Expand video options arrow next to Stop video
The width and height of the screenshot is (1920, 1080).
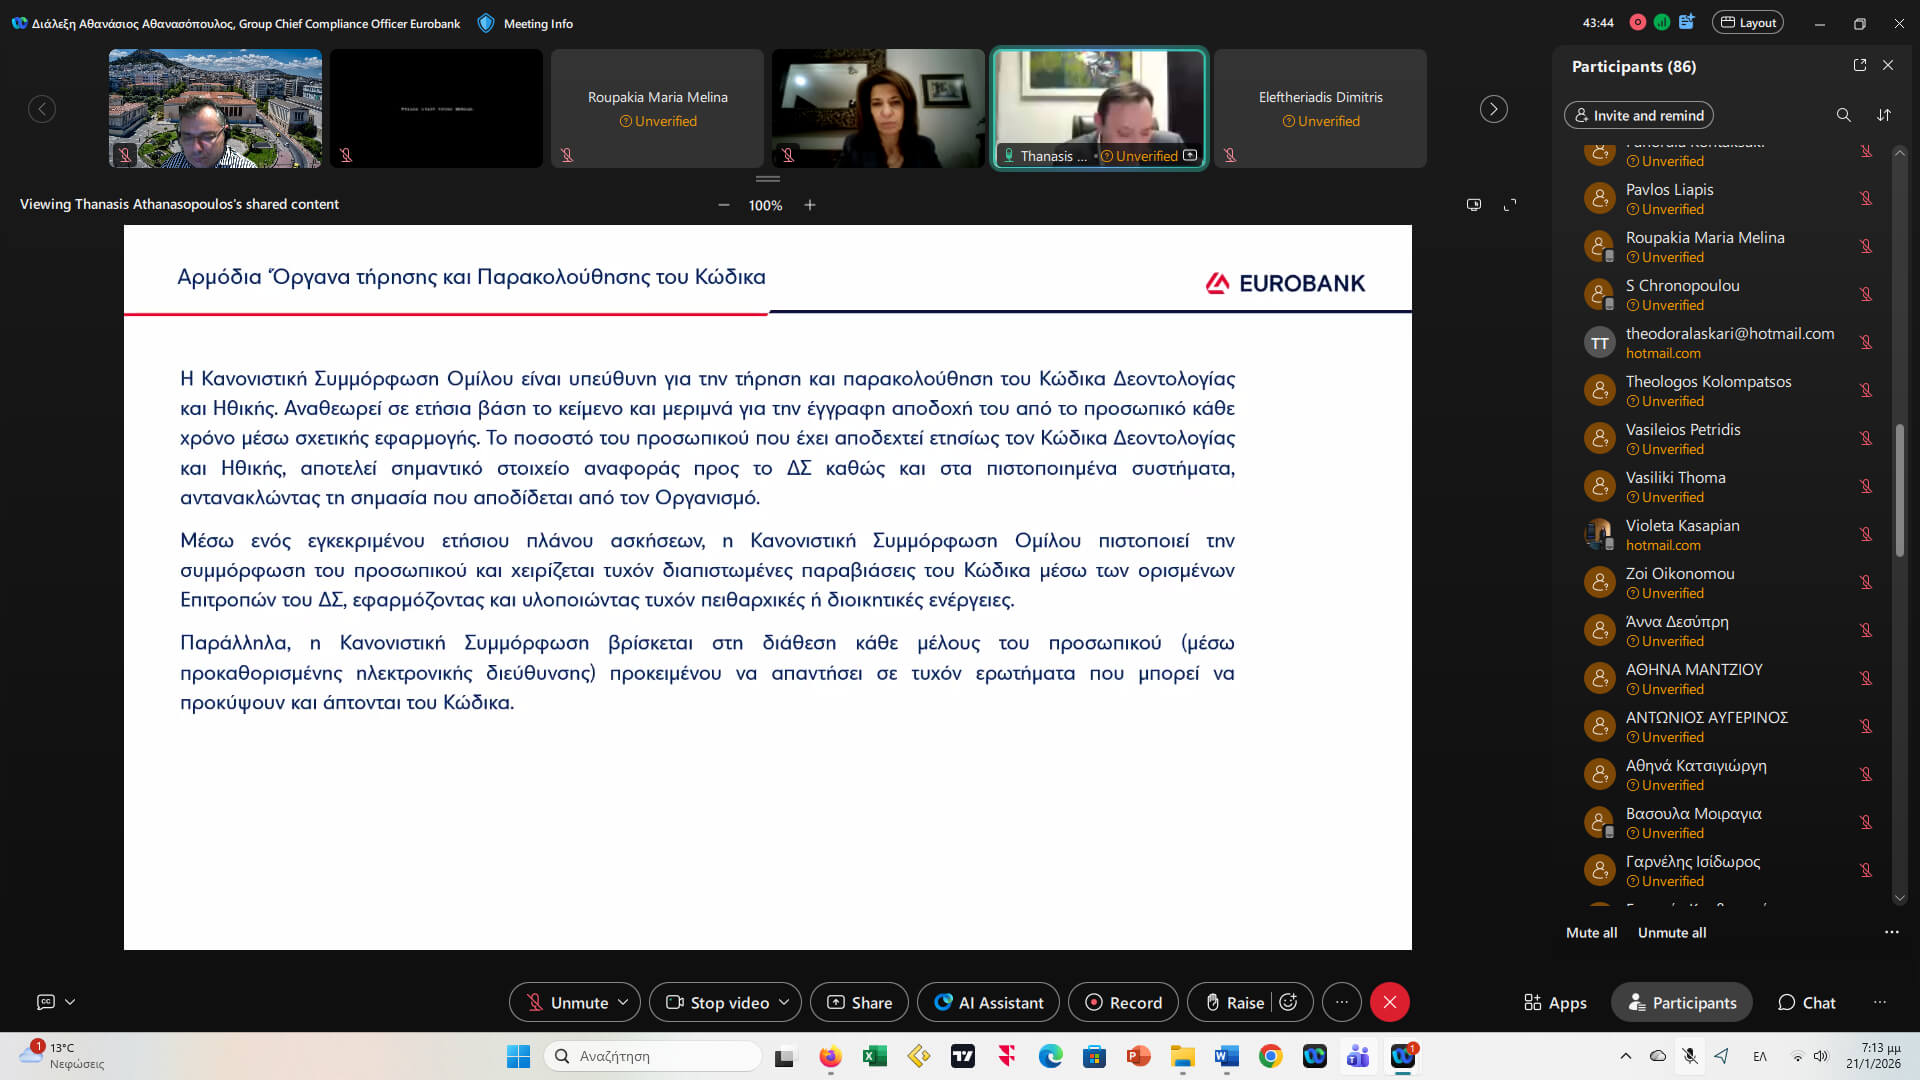click(x=784, y=1002)
